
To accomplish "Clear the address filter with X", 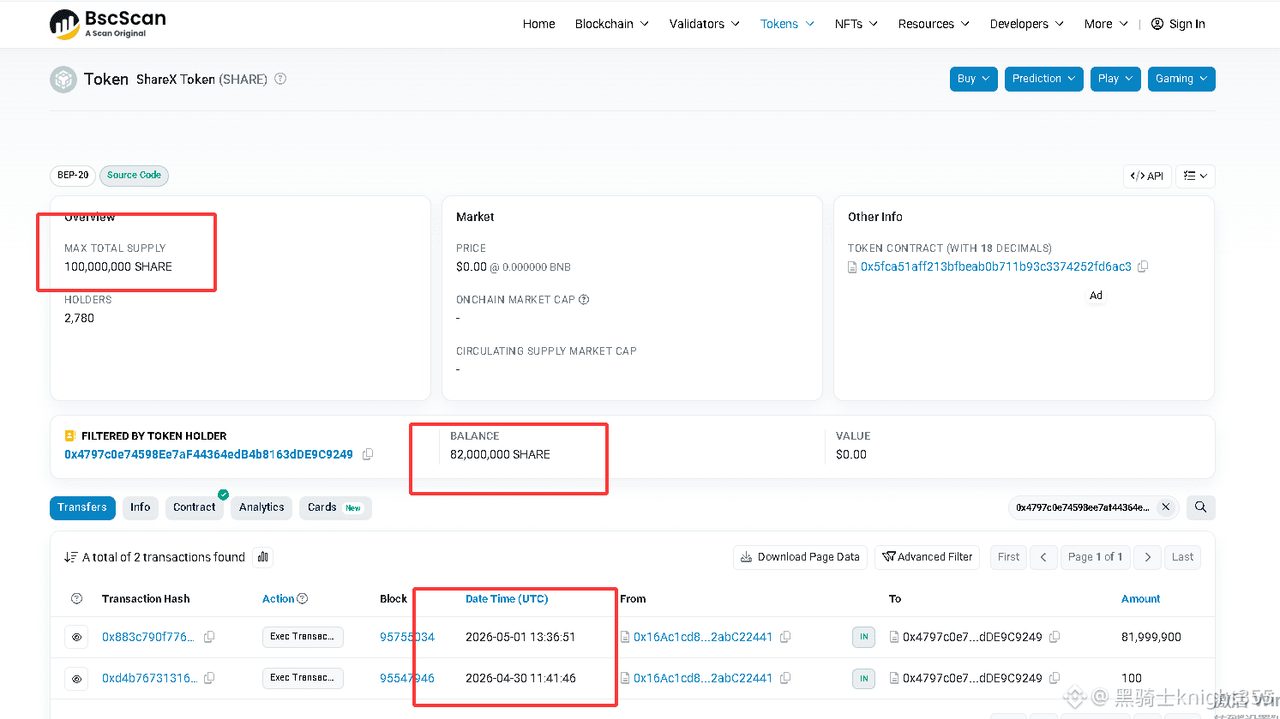I will tap(1165, 507).
